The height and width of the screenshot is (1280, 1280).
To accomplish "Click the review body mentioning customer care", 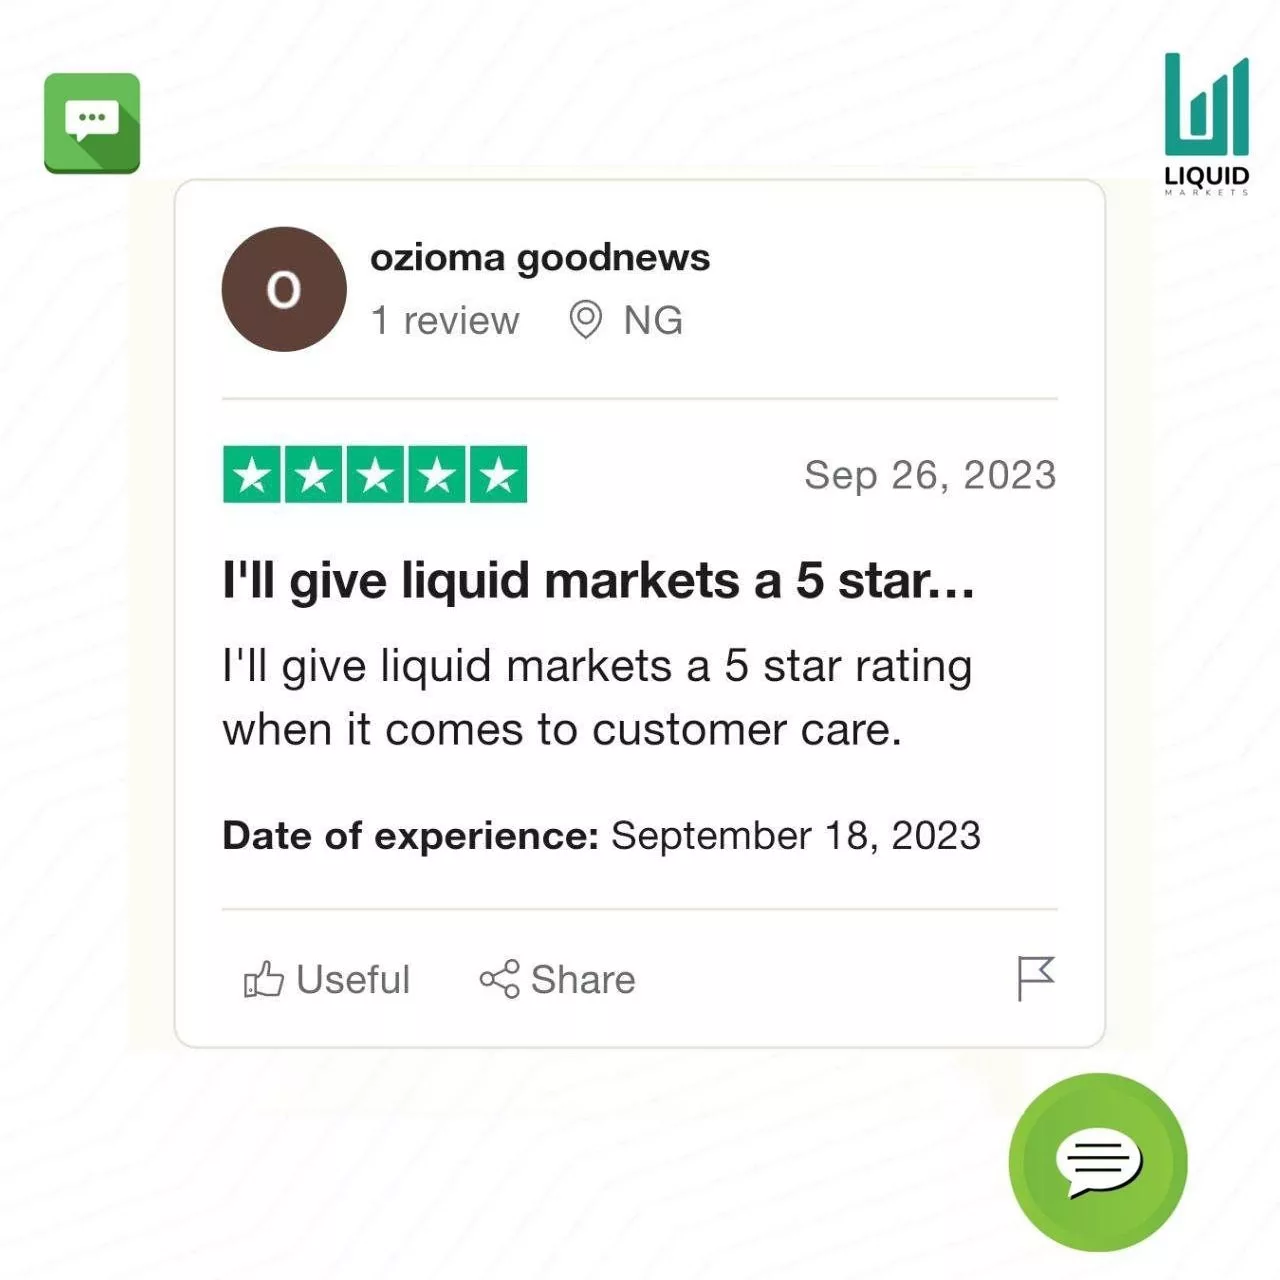I will pyautogui.click(x=597, y=698).
